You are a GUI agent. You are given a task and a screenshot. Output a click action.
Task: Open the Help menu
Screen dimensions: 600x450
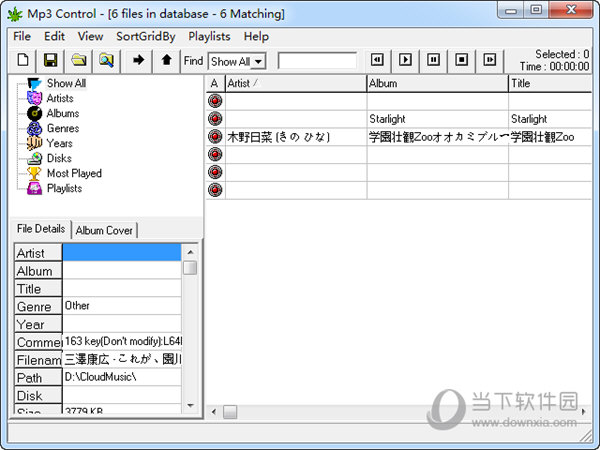(x=256, y=36)
